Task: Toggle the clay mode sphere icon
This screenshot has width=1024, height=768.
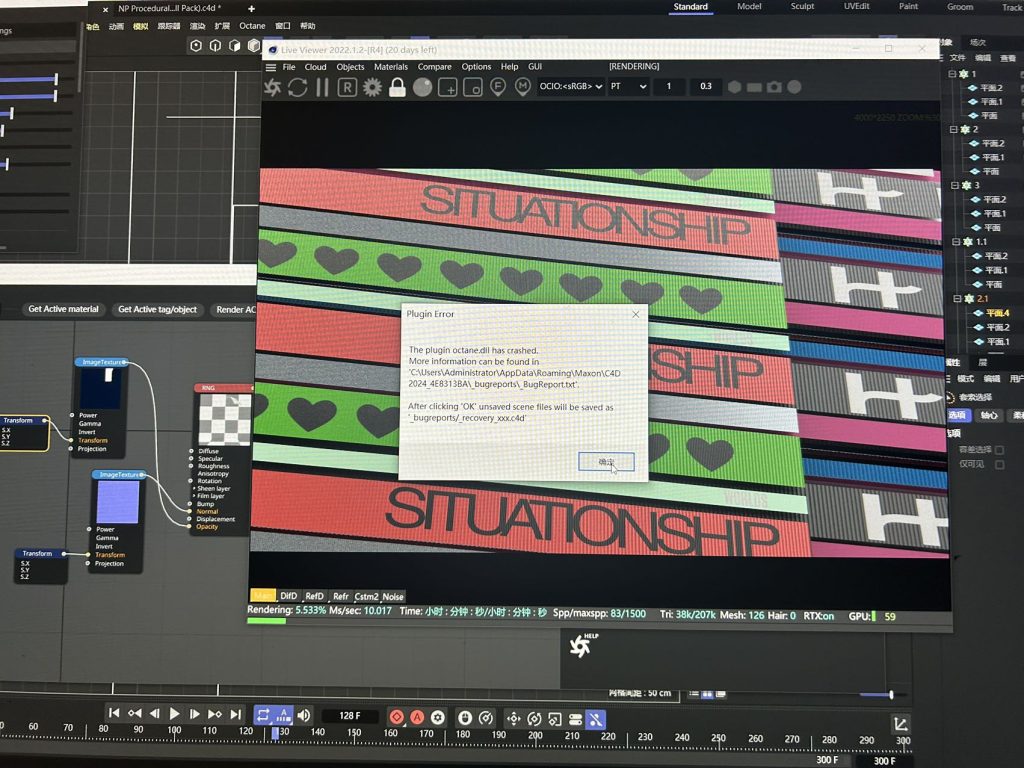Action: pyautogui.click(x=423, y=87)
